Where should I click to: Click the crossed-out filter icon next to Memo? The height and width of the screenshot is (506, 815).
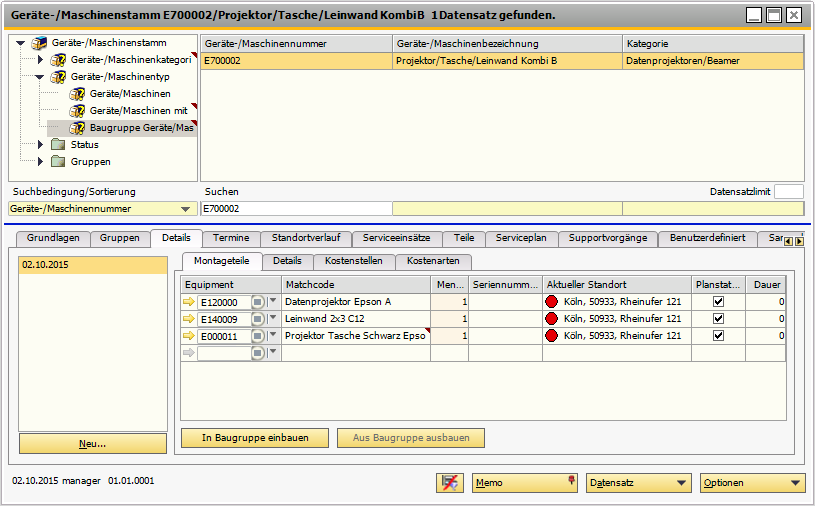pos(450,483)
